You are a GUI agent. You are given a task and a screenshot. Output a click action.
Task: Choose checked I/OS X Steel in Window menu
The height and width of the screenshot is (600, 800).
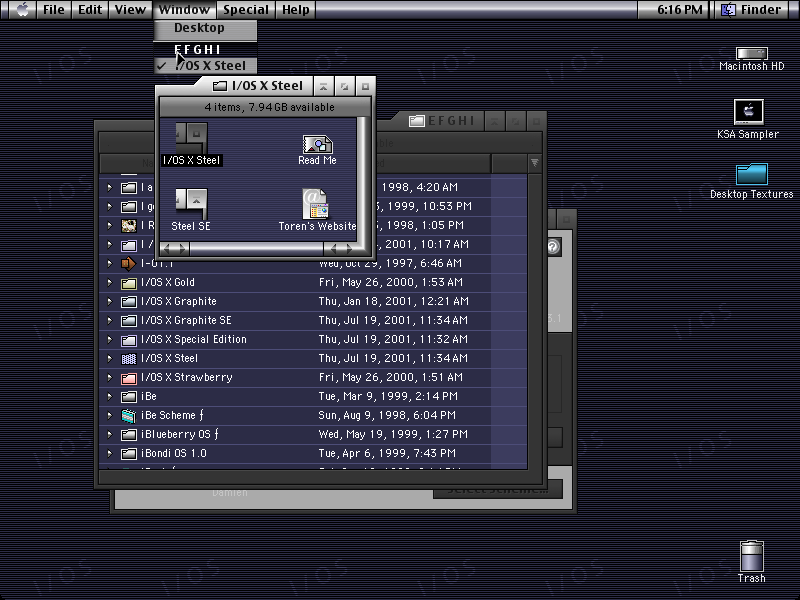206,66
